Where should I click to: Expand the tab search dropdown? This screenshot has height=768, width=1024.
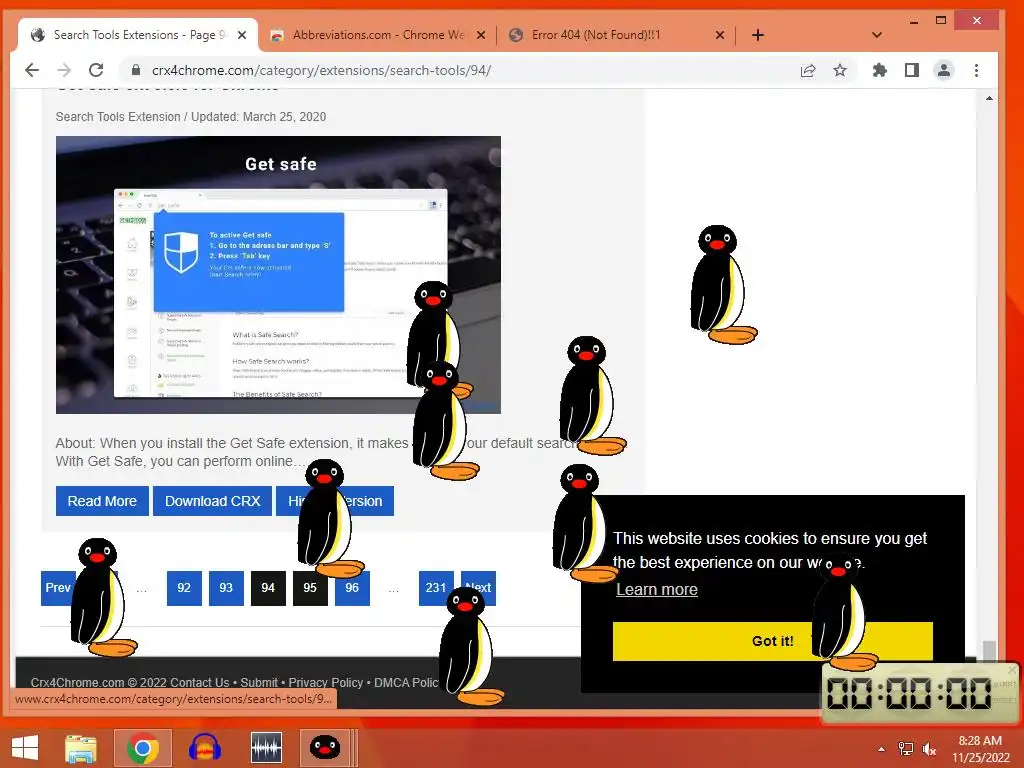(x=876, y=35)
